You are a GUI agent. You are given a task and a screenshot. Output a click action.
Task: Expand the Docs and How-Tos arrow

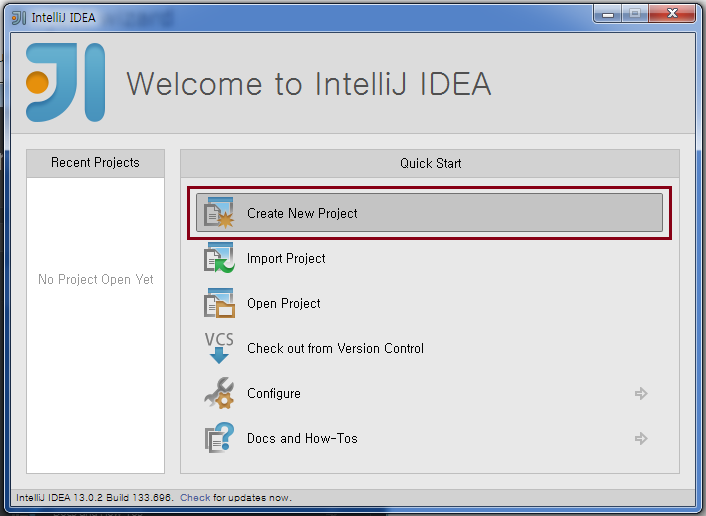641,439
